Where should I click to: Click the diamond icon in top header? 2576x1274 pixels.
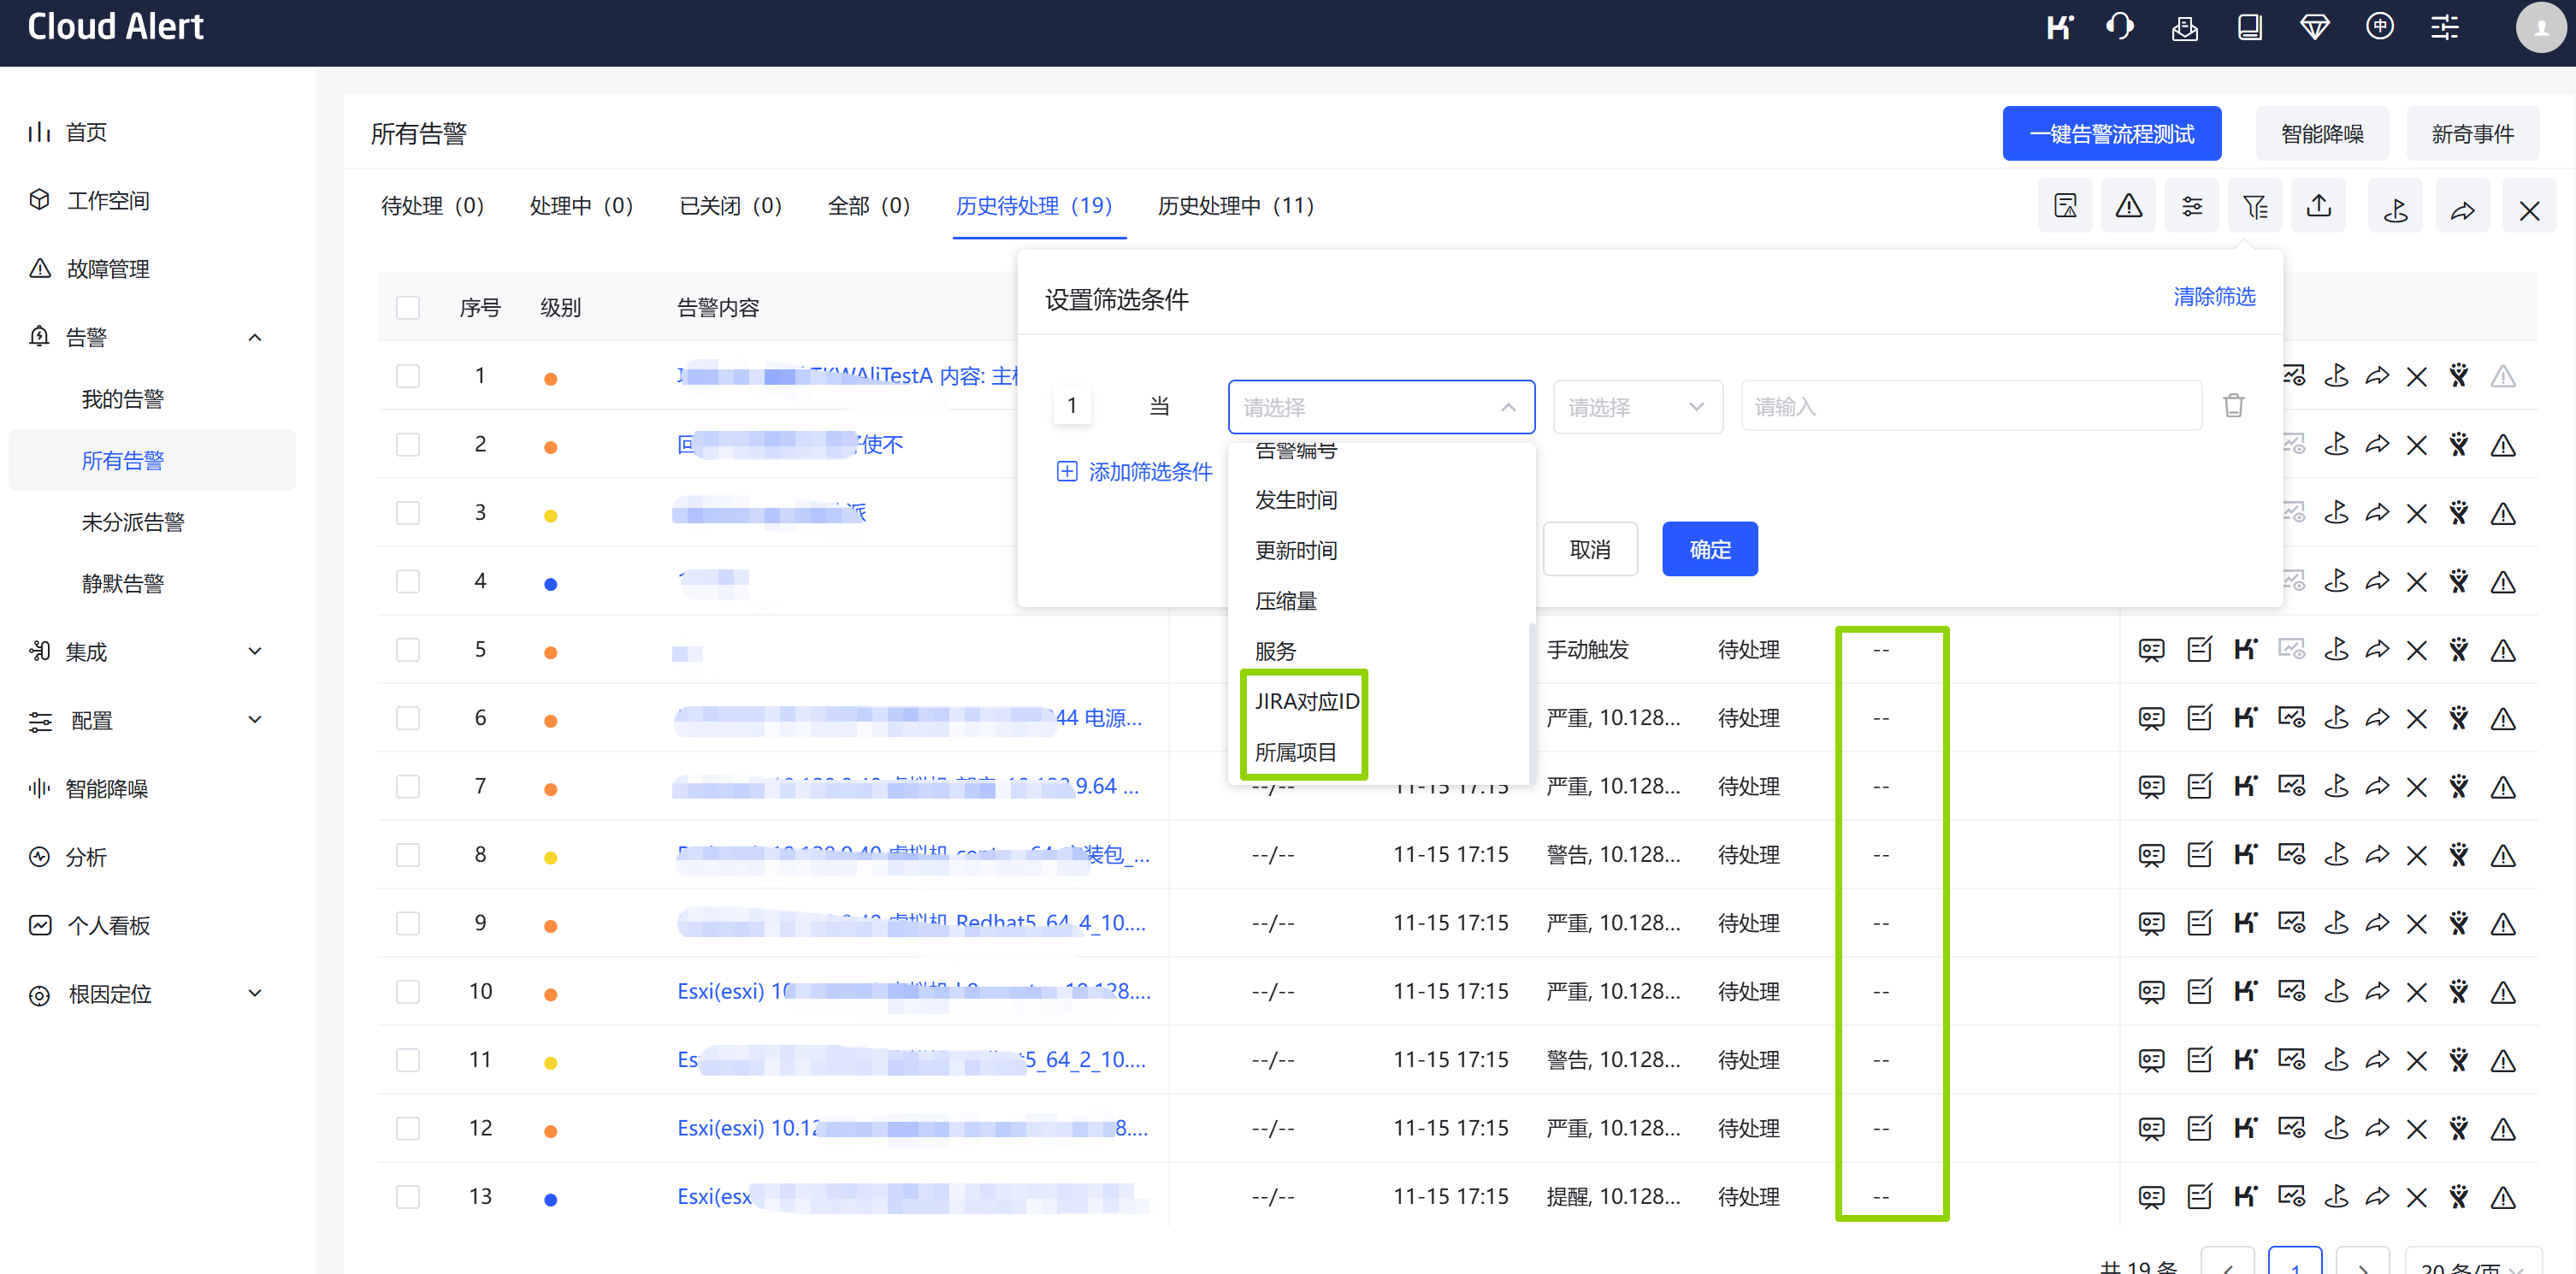[2314, 27]
